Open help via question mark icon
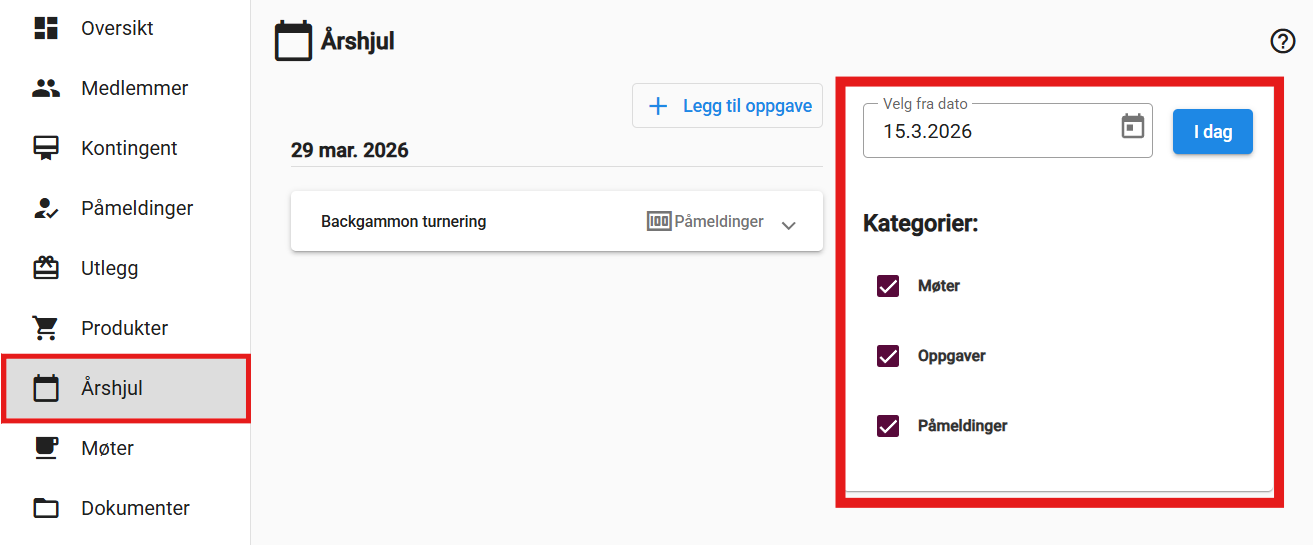 pyautogui.click(x=1282, y=41)
